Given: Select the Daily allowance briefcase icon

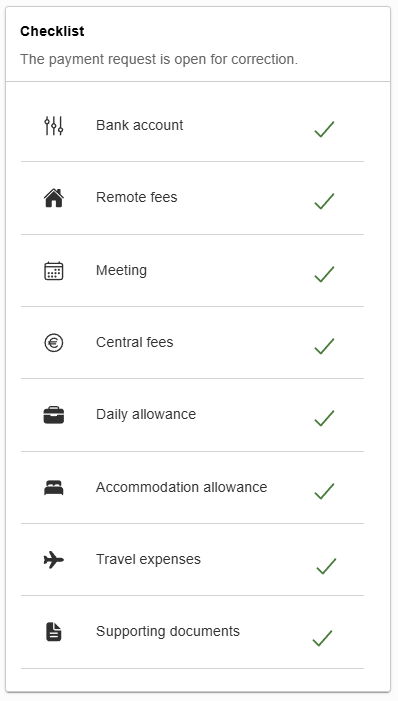Looking at the screenshot, I should coord(54,415).
